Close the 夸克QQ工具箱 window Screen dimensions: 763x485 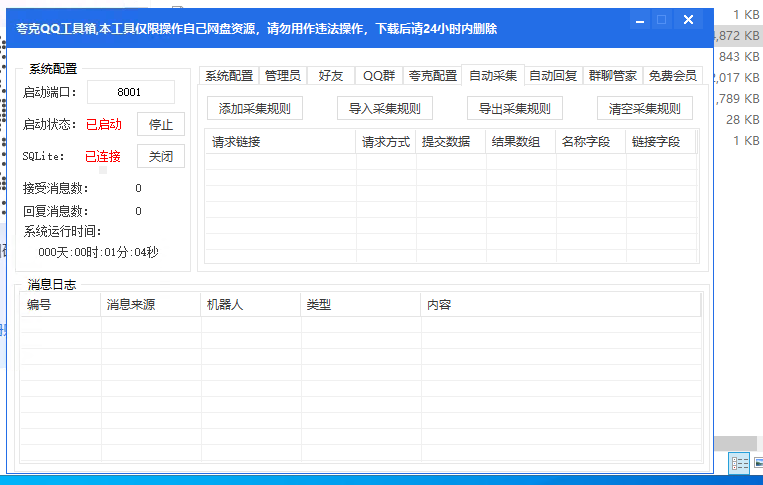click(x=688, y=20)
